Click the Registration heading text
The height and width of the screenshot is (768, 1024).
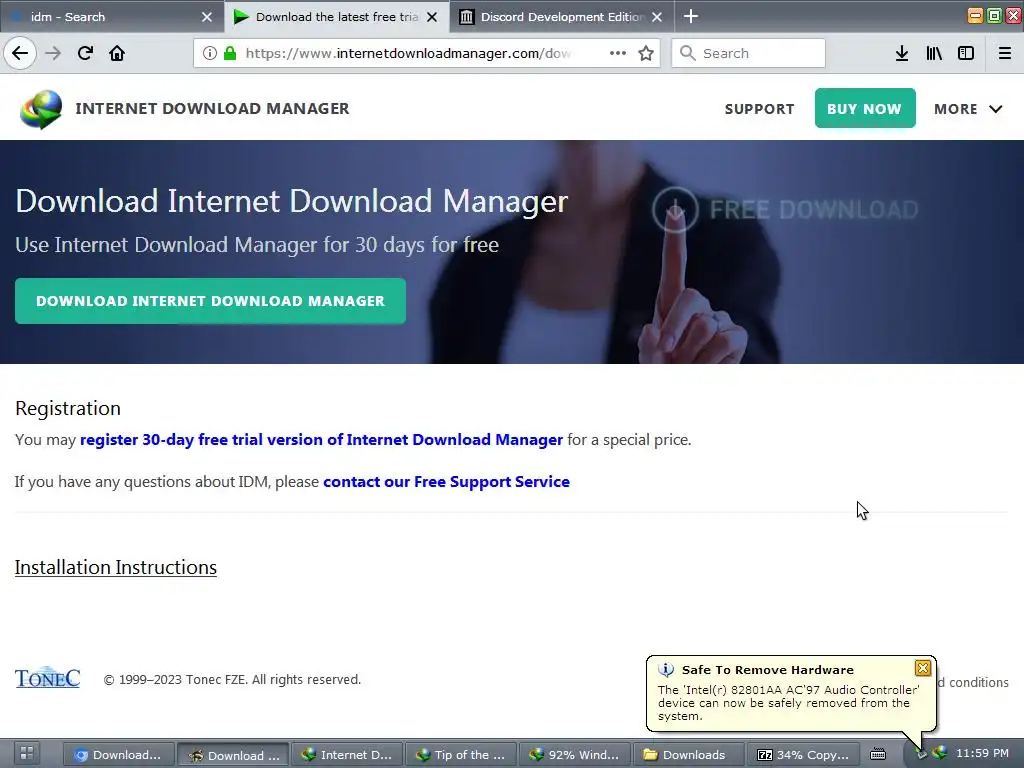pyautogui.click(x=68, y=408)
